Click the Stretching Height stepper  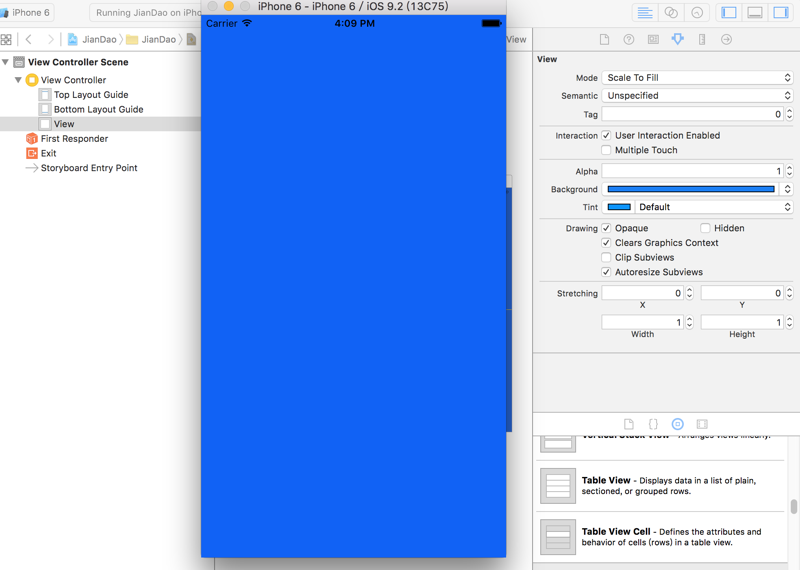(789, 323)
